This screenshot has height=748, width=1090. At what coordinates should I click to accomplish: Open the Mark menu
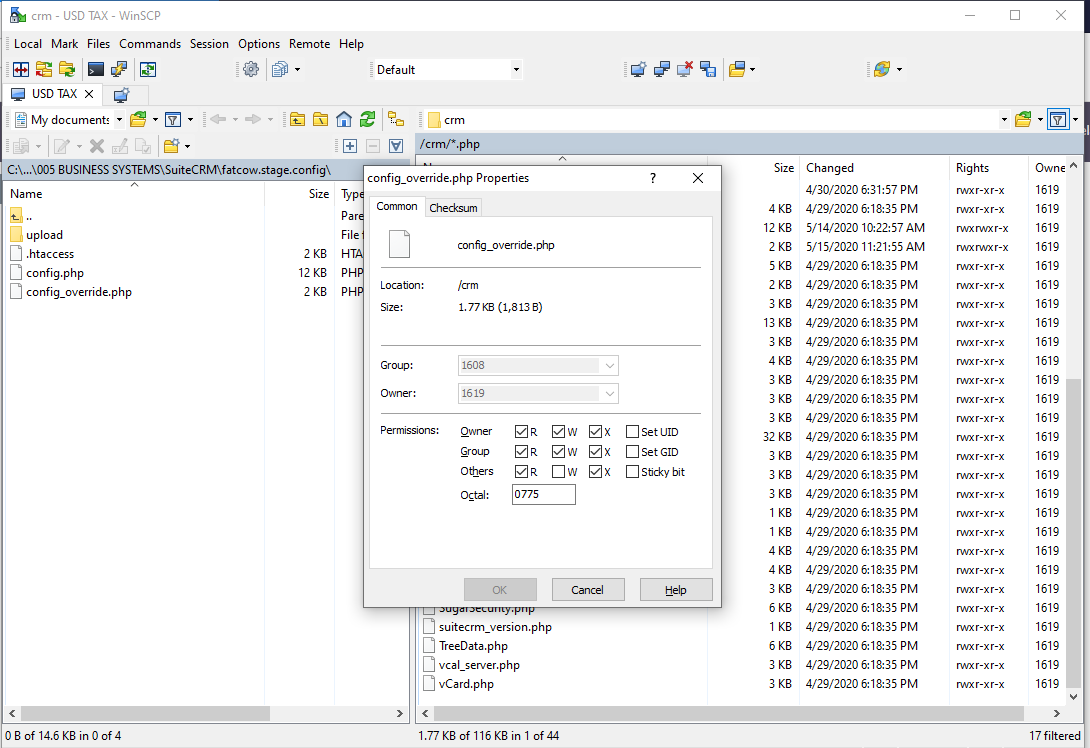pos(65,44)
